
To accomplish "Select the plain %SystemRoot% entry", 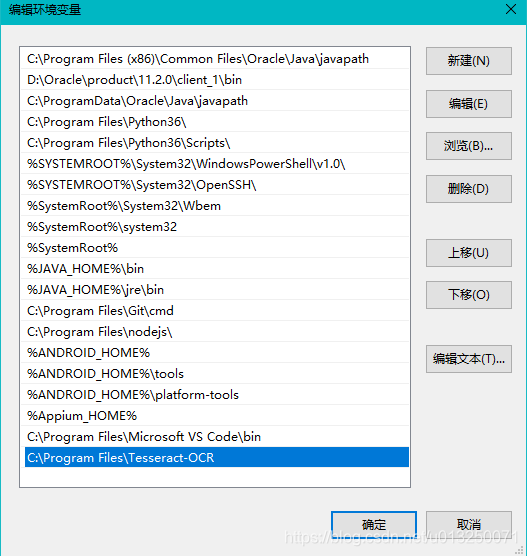I will (215, 248).
